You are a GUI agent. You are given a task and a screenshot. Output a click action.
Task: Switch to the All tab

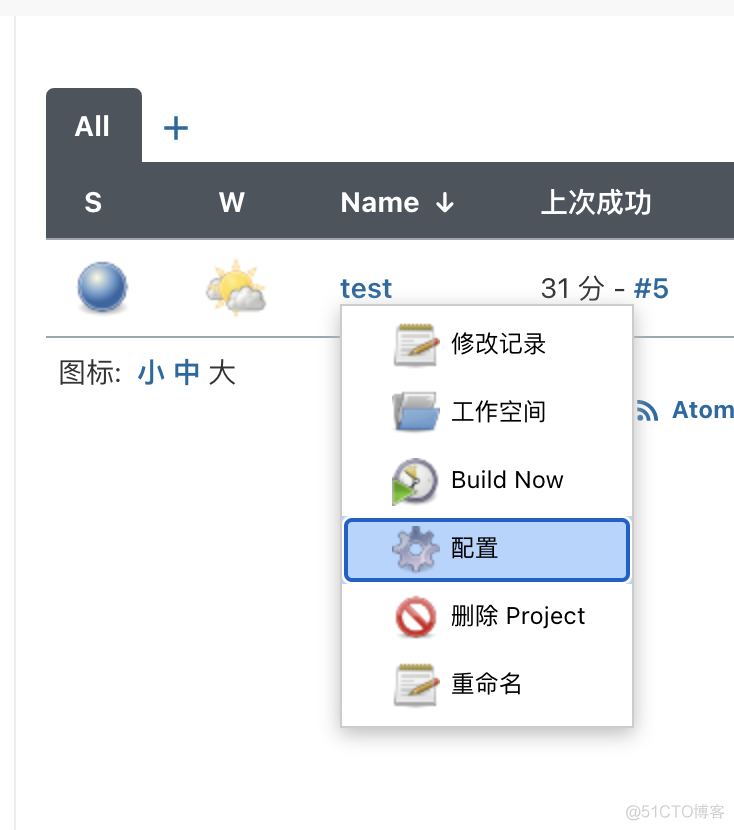(92, 126)
